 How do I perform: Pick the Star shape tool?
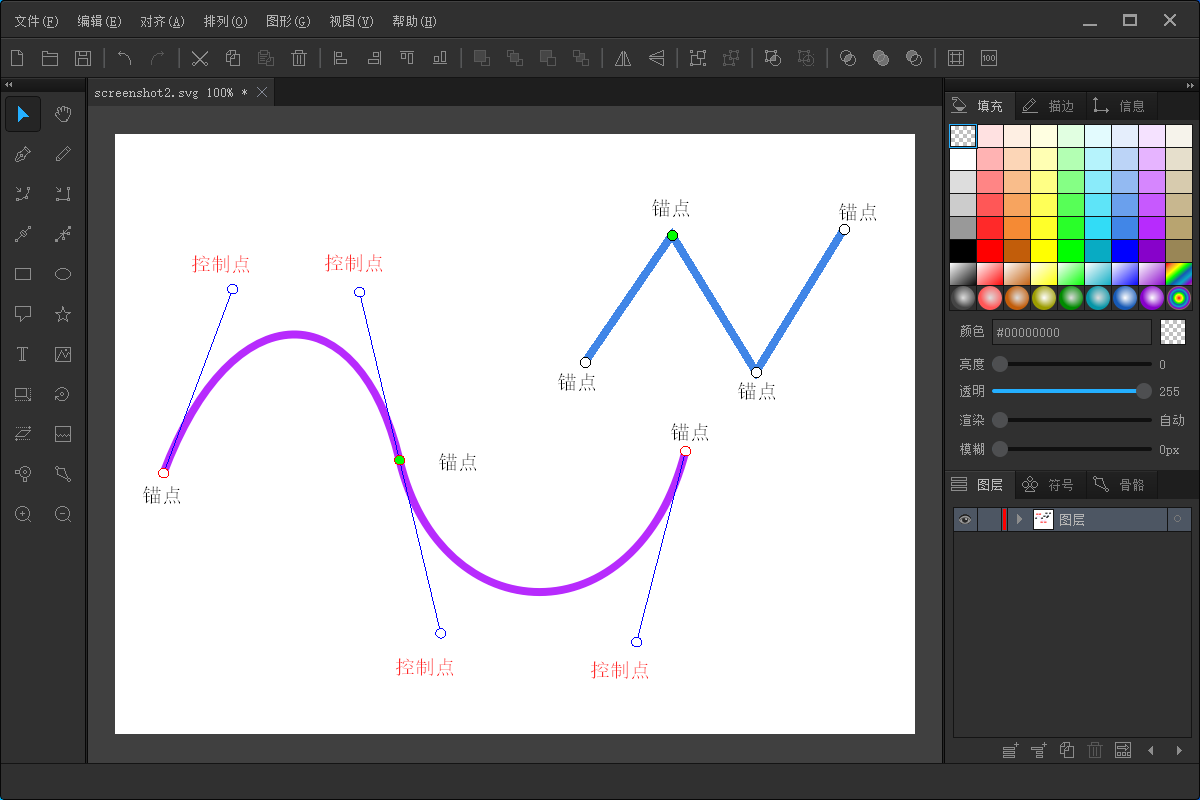[63, 314]
